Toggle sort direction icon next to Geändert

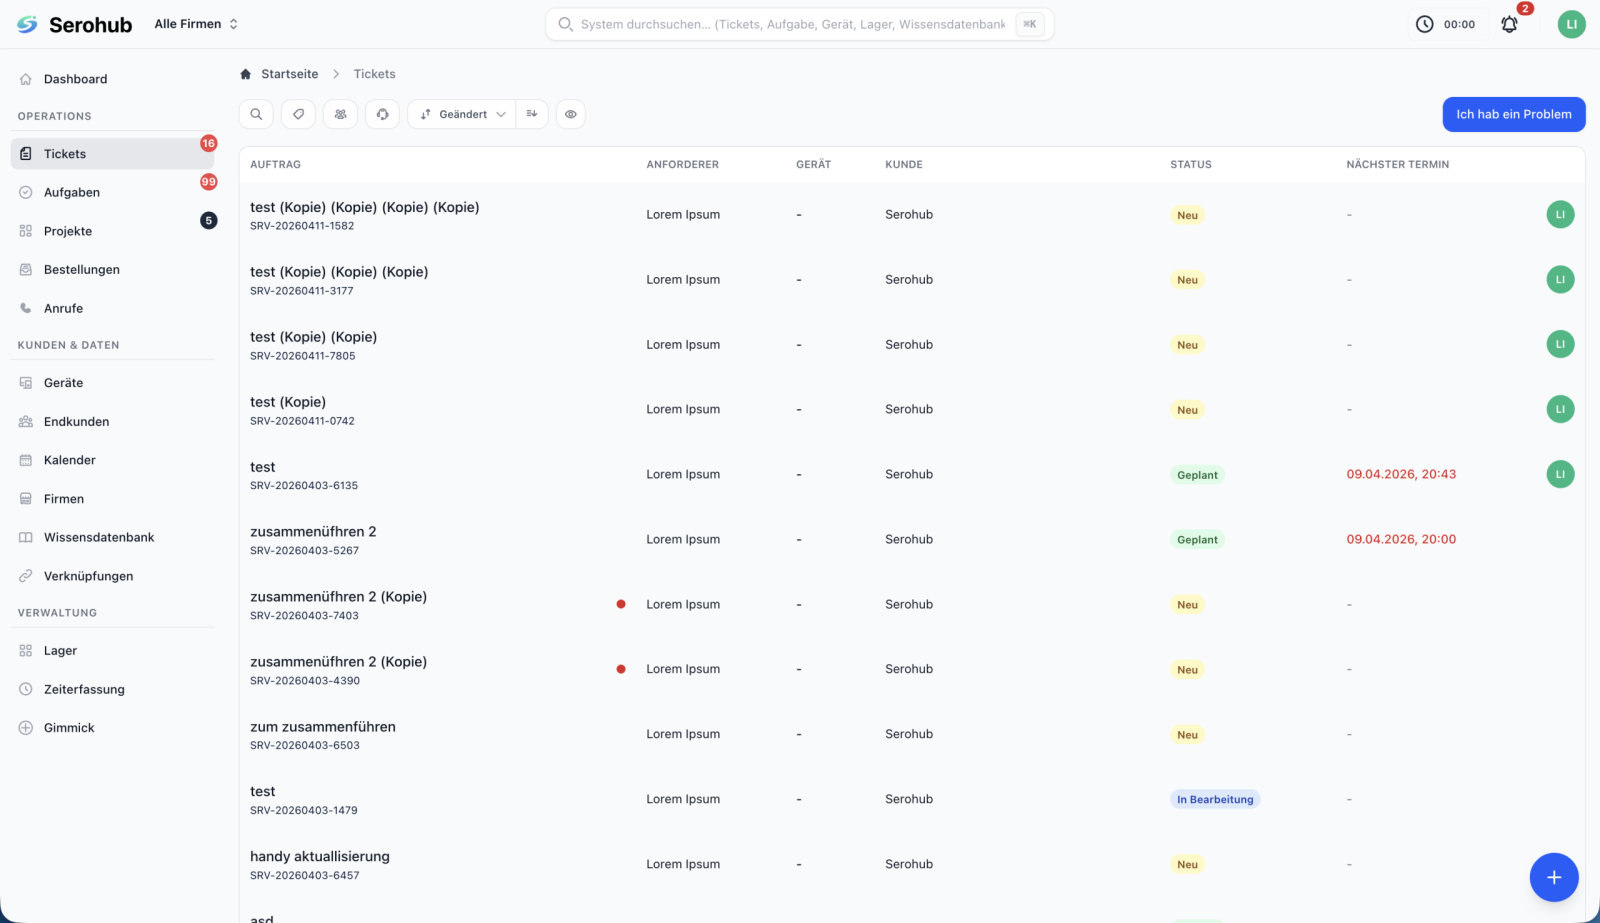click(532, 114)
